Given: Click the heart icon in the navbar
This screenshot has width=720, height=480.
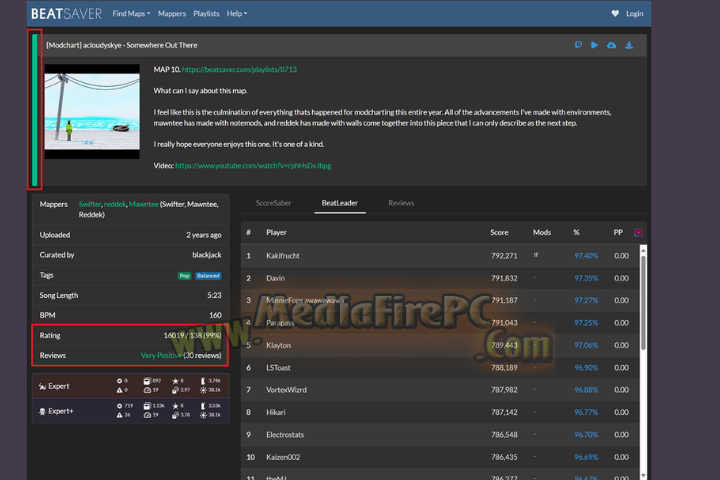Looking at the screenshot, I should point(615,14).
